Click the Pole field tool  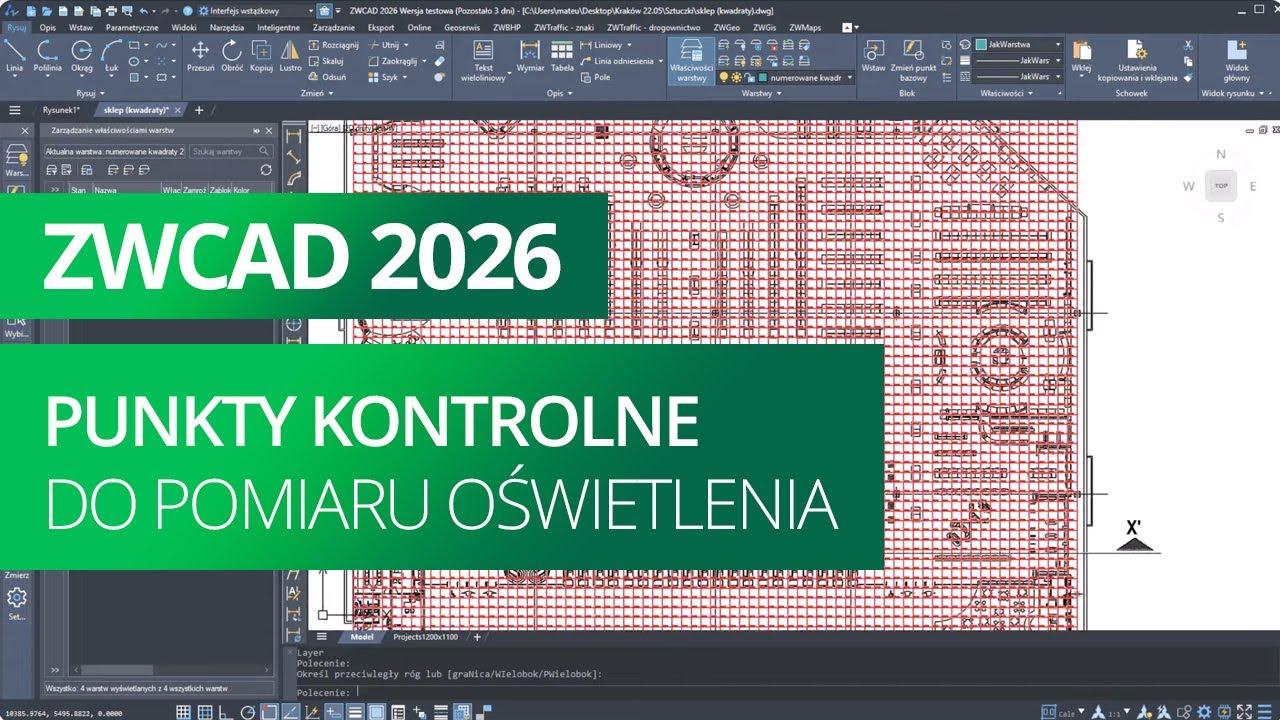pyautogui.click(x=594, y=77)
